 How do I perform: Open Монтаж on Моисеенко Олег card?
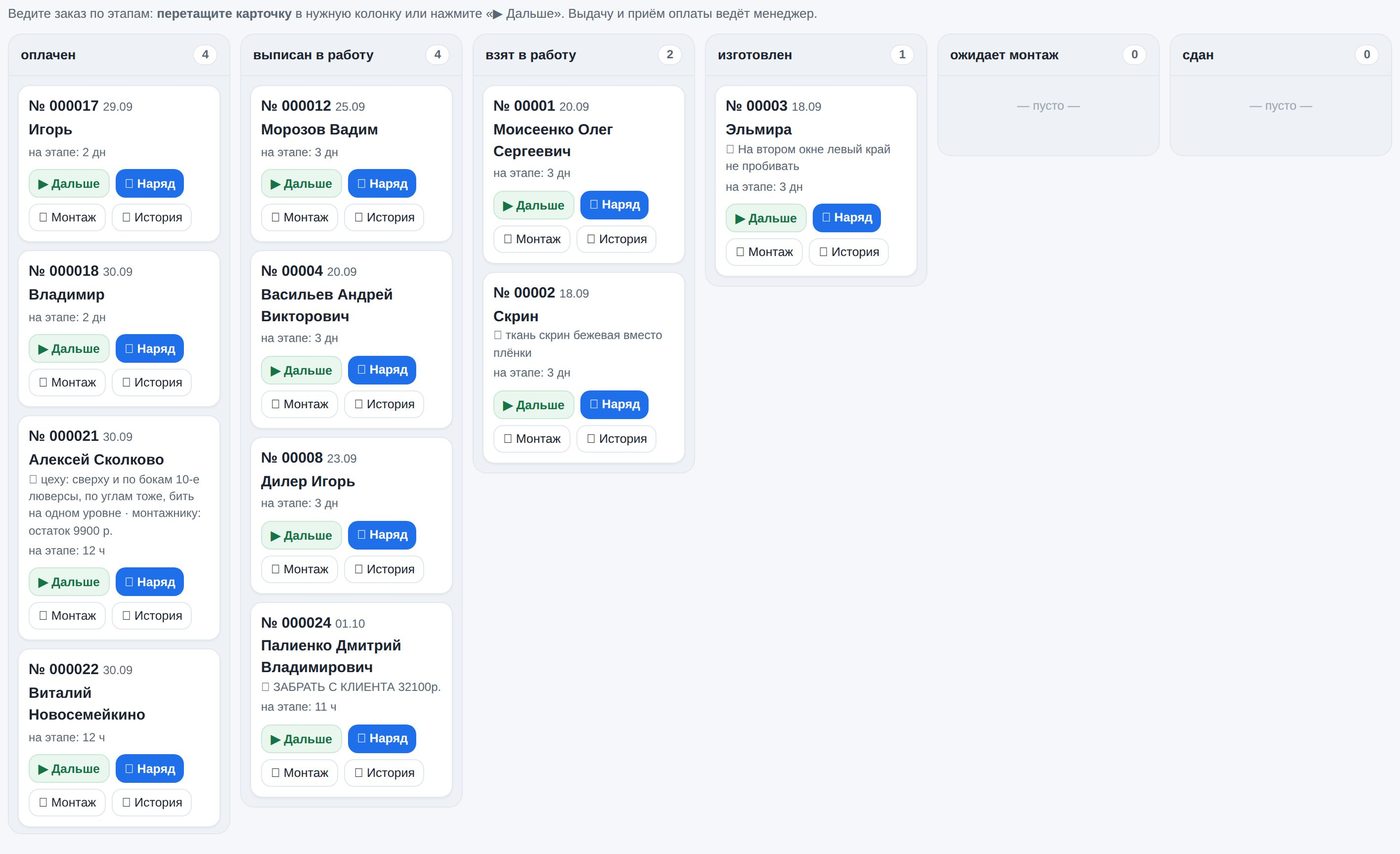pos(532,239)
